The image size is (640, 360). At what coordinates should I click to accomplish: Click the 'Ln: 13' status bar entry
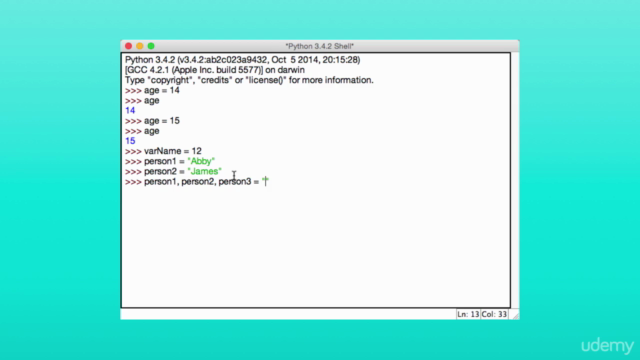pos(468,314)
